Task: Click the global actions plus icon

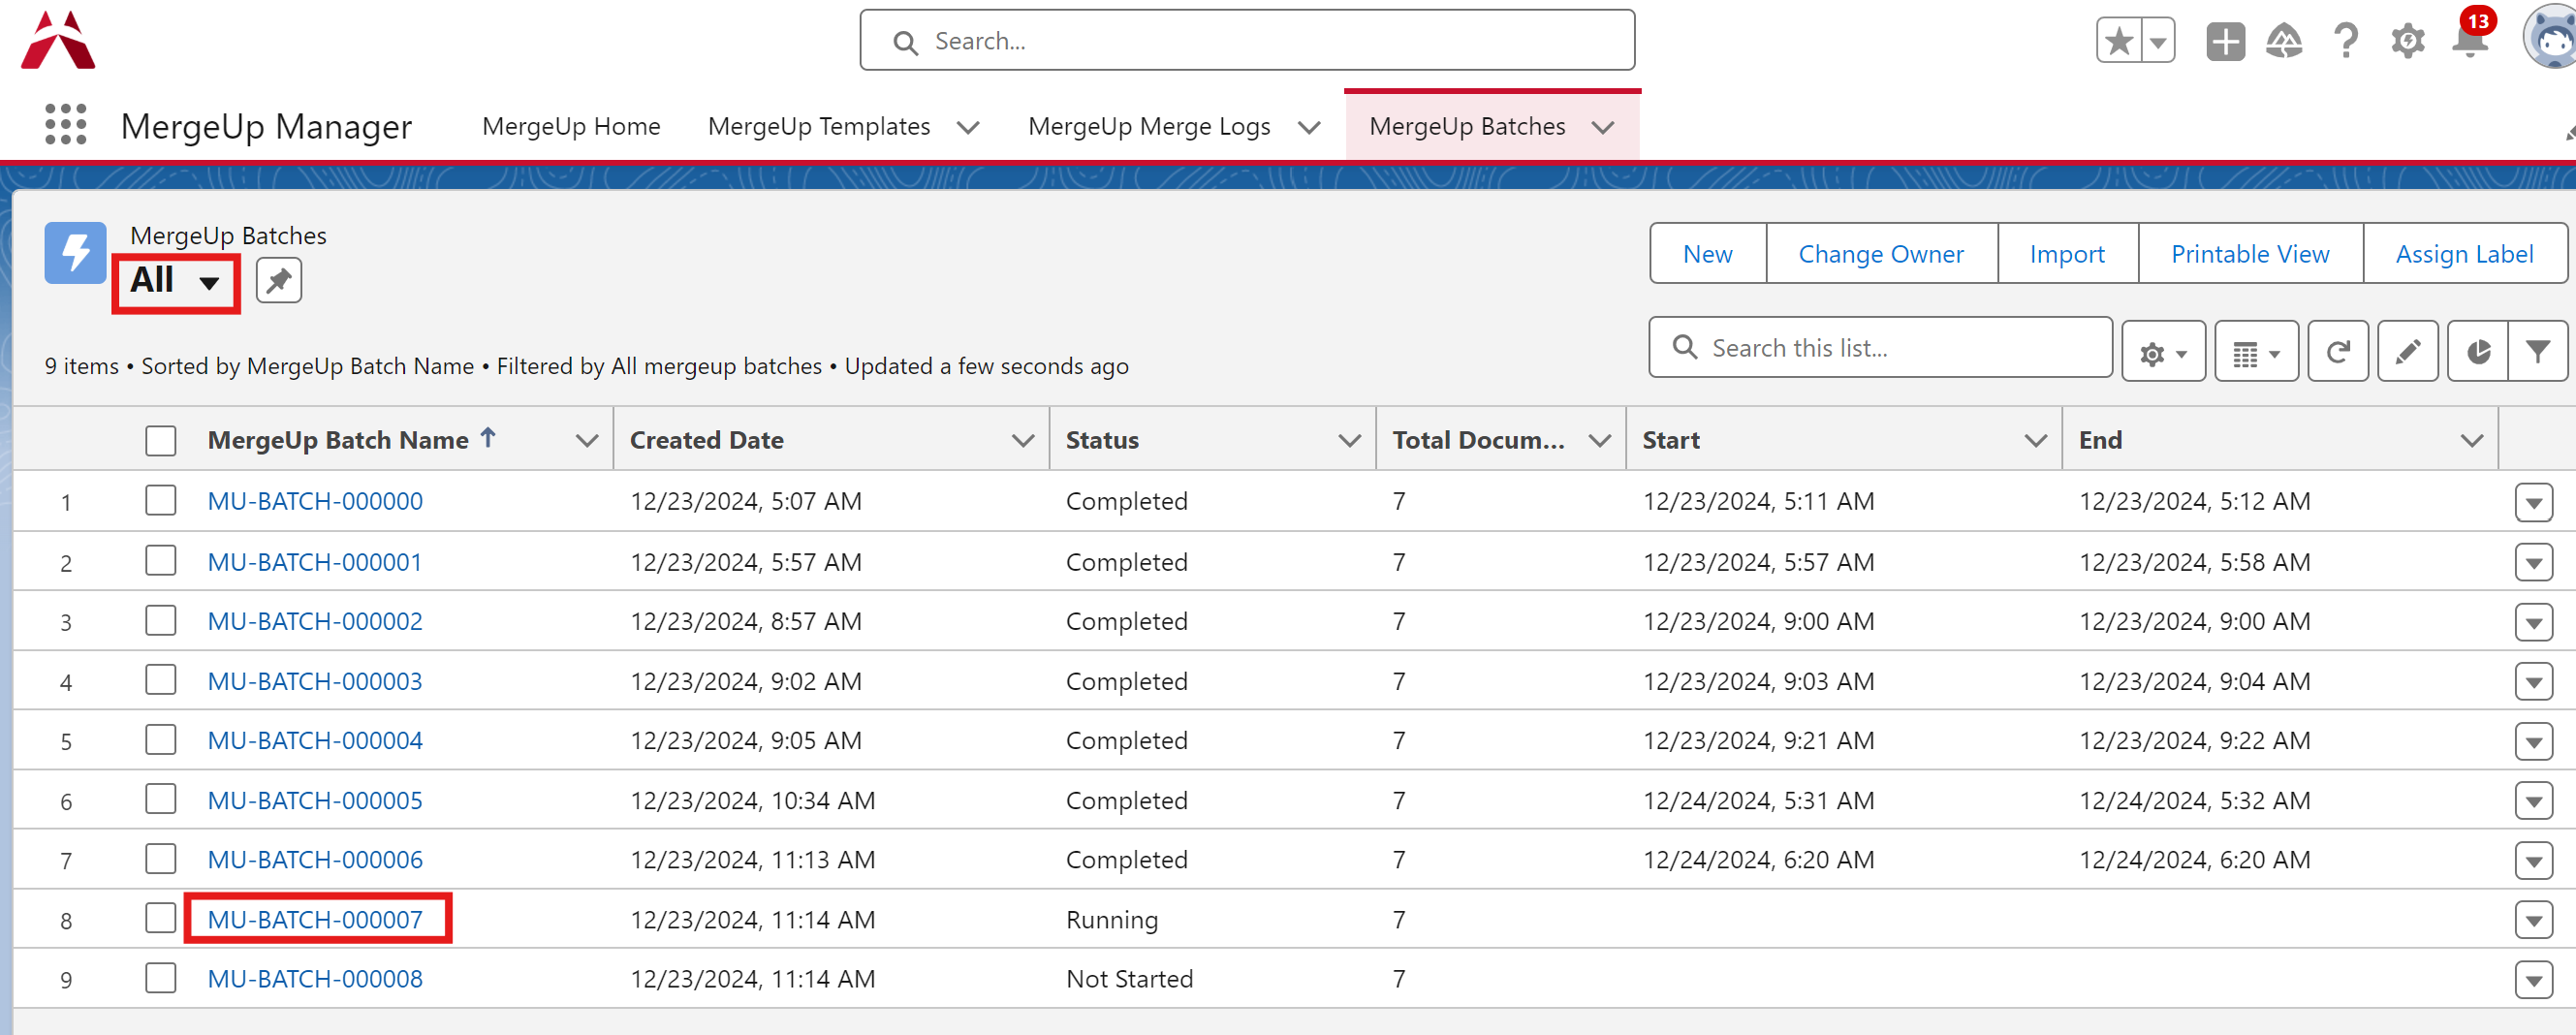Action: 2225,42
